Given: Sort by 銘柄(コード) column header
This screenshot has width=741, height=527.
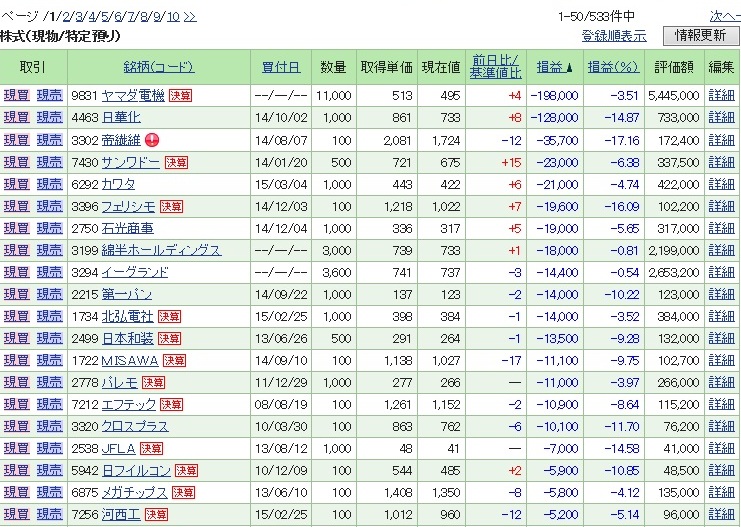Looking at the screenshot, I should [x=158, y=67].
